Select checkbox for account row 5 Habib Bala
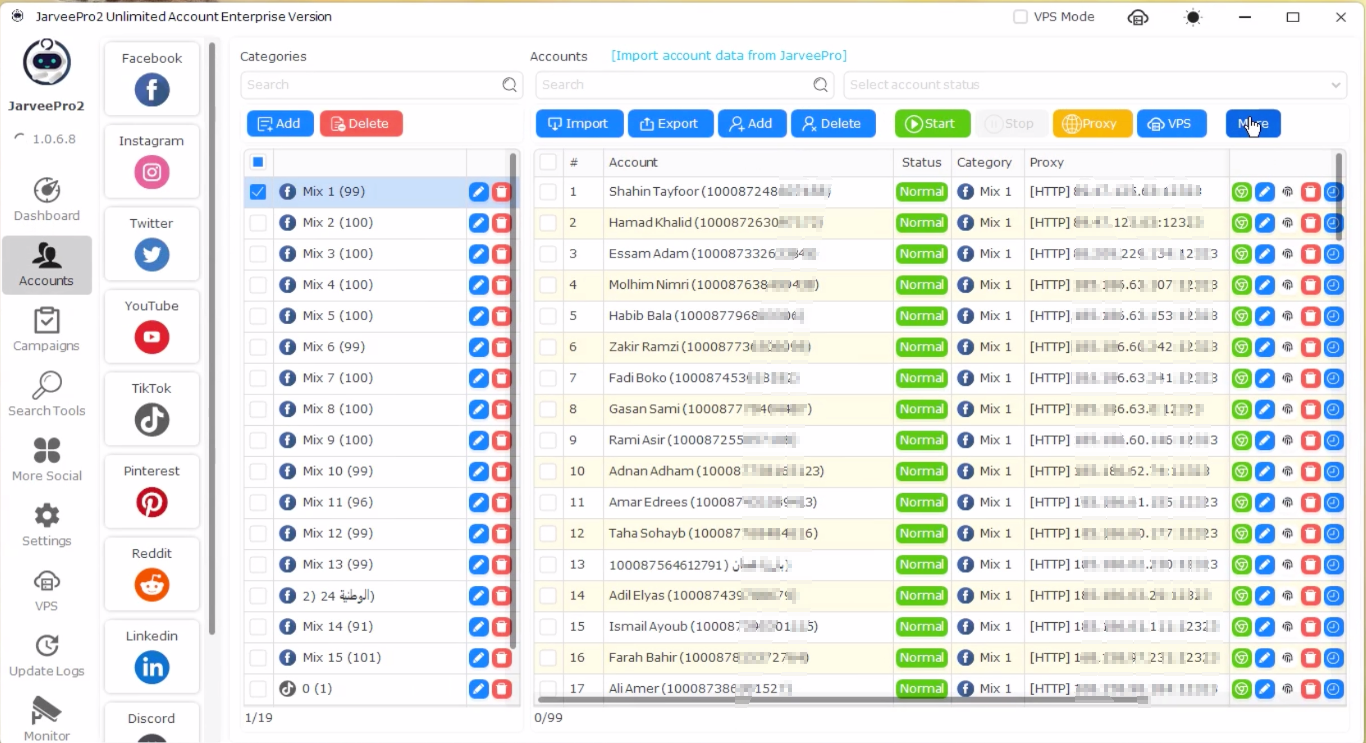Viewport: 1366px width, 743px height. coord(548,316)
